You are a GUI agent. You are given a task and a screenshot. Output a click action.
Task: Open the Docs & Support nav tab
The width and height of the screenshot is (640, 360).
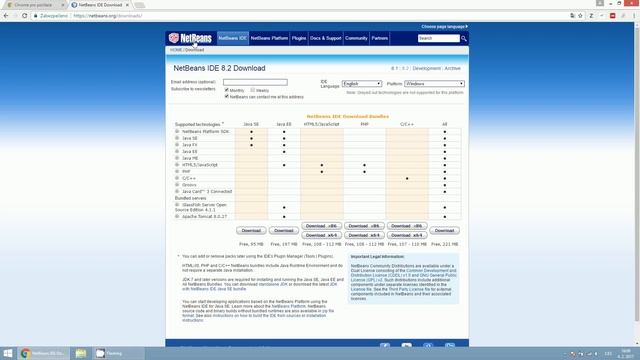pyautogui.click(x=325, y=38)
